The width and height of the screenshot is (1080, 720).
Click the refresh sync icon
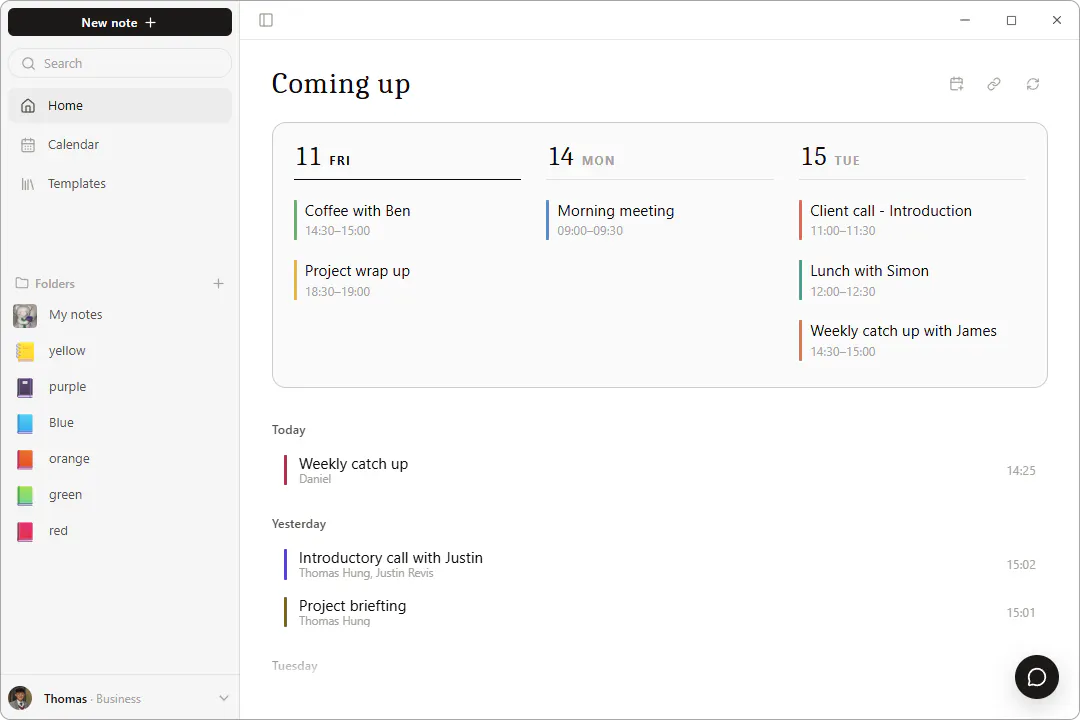(x=1032, y=84)
